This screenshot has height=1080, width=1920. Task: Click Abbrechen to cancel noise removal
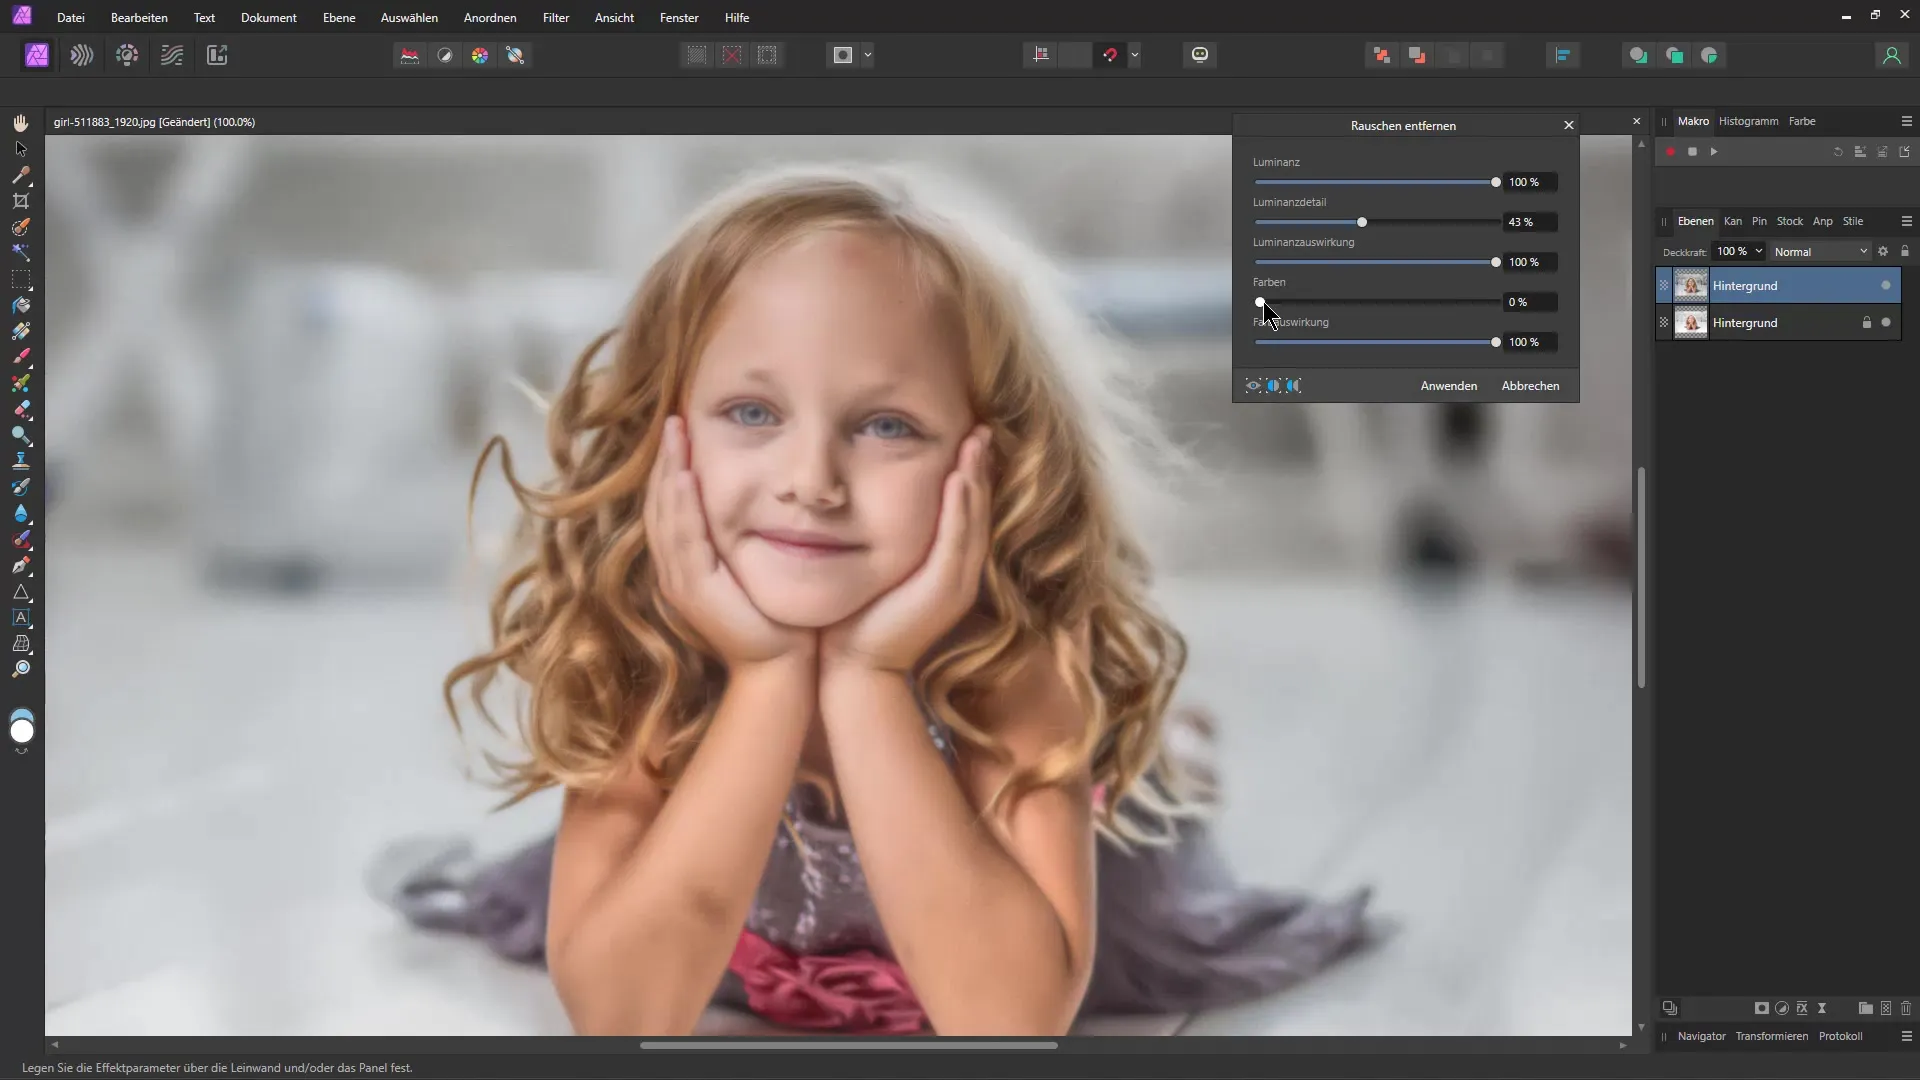pyautogui.click(x=1530, y=386)
